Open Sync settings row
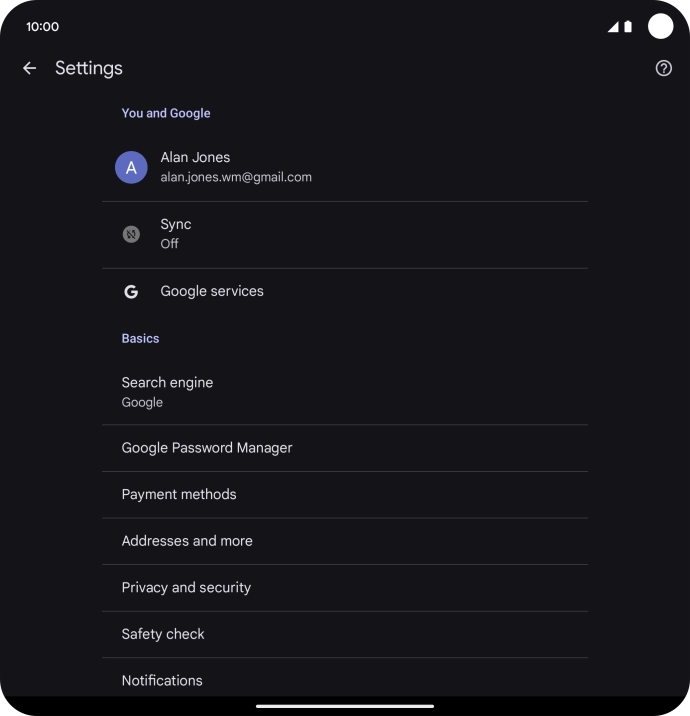This screenshot has height=716, width=690. tap(345, 235)
